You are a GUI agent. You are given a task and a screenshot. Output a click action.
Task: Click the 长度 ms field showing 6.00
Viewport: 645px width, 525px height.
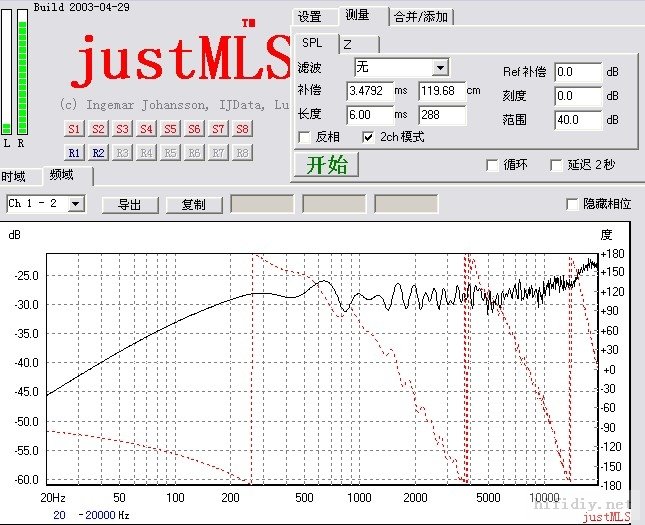coord(370,115)
